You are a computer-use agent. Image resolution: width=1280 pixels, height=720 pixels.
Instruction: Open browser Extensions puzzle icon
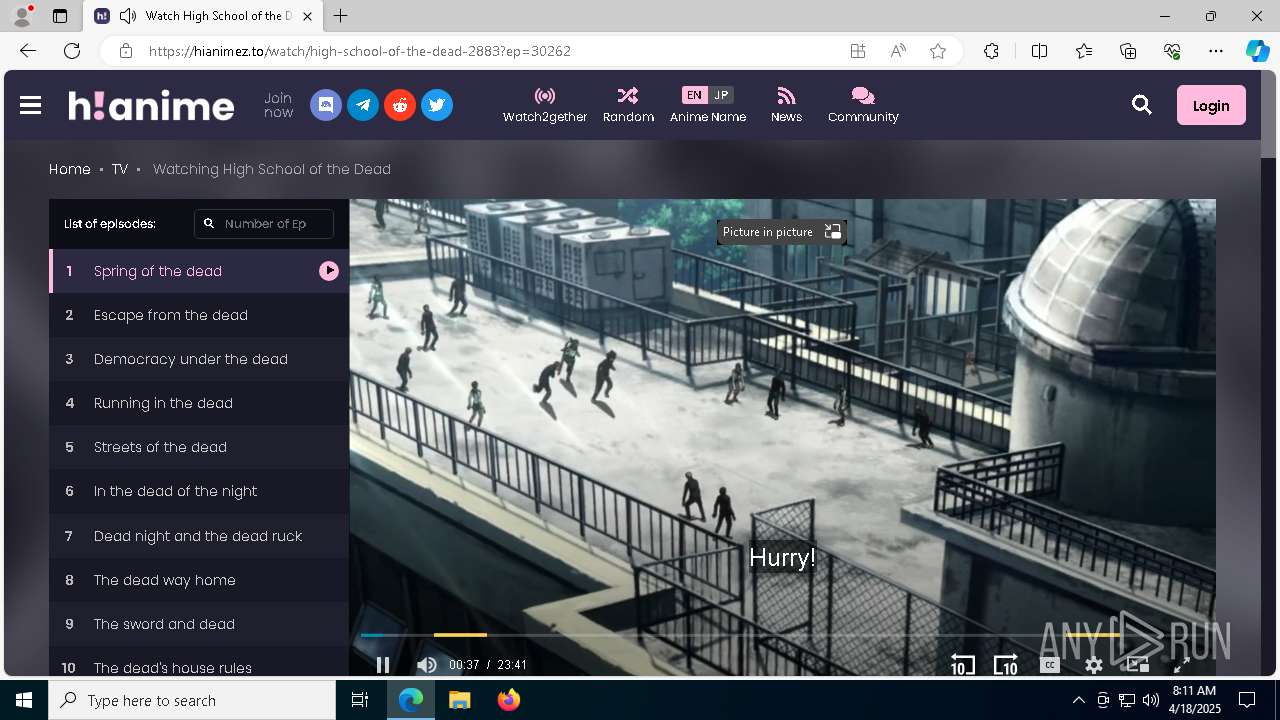pos(991,51)
